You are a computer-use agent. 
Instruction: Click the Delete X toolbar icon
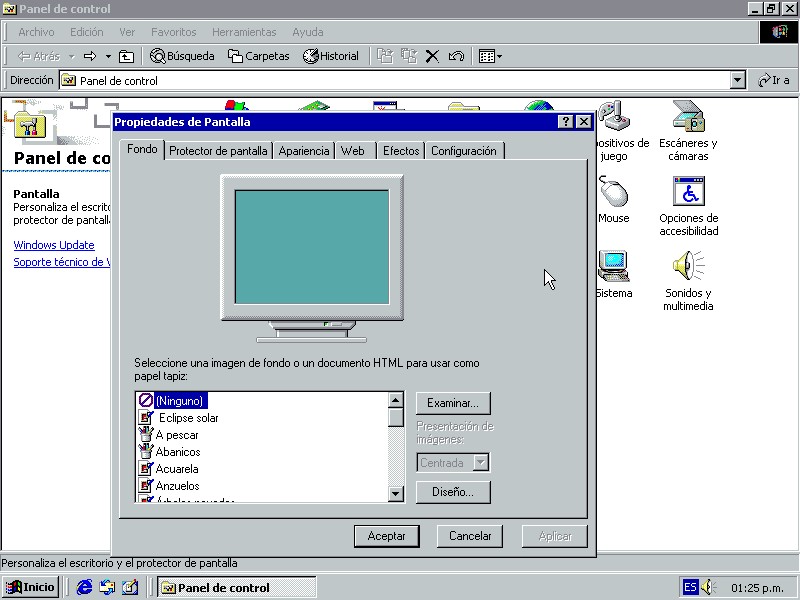pos(432,56)
